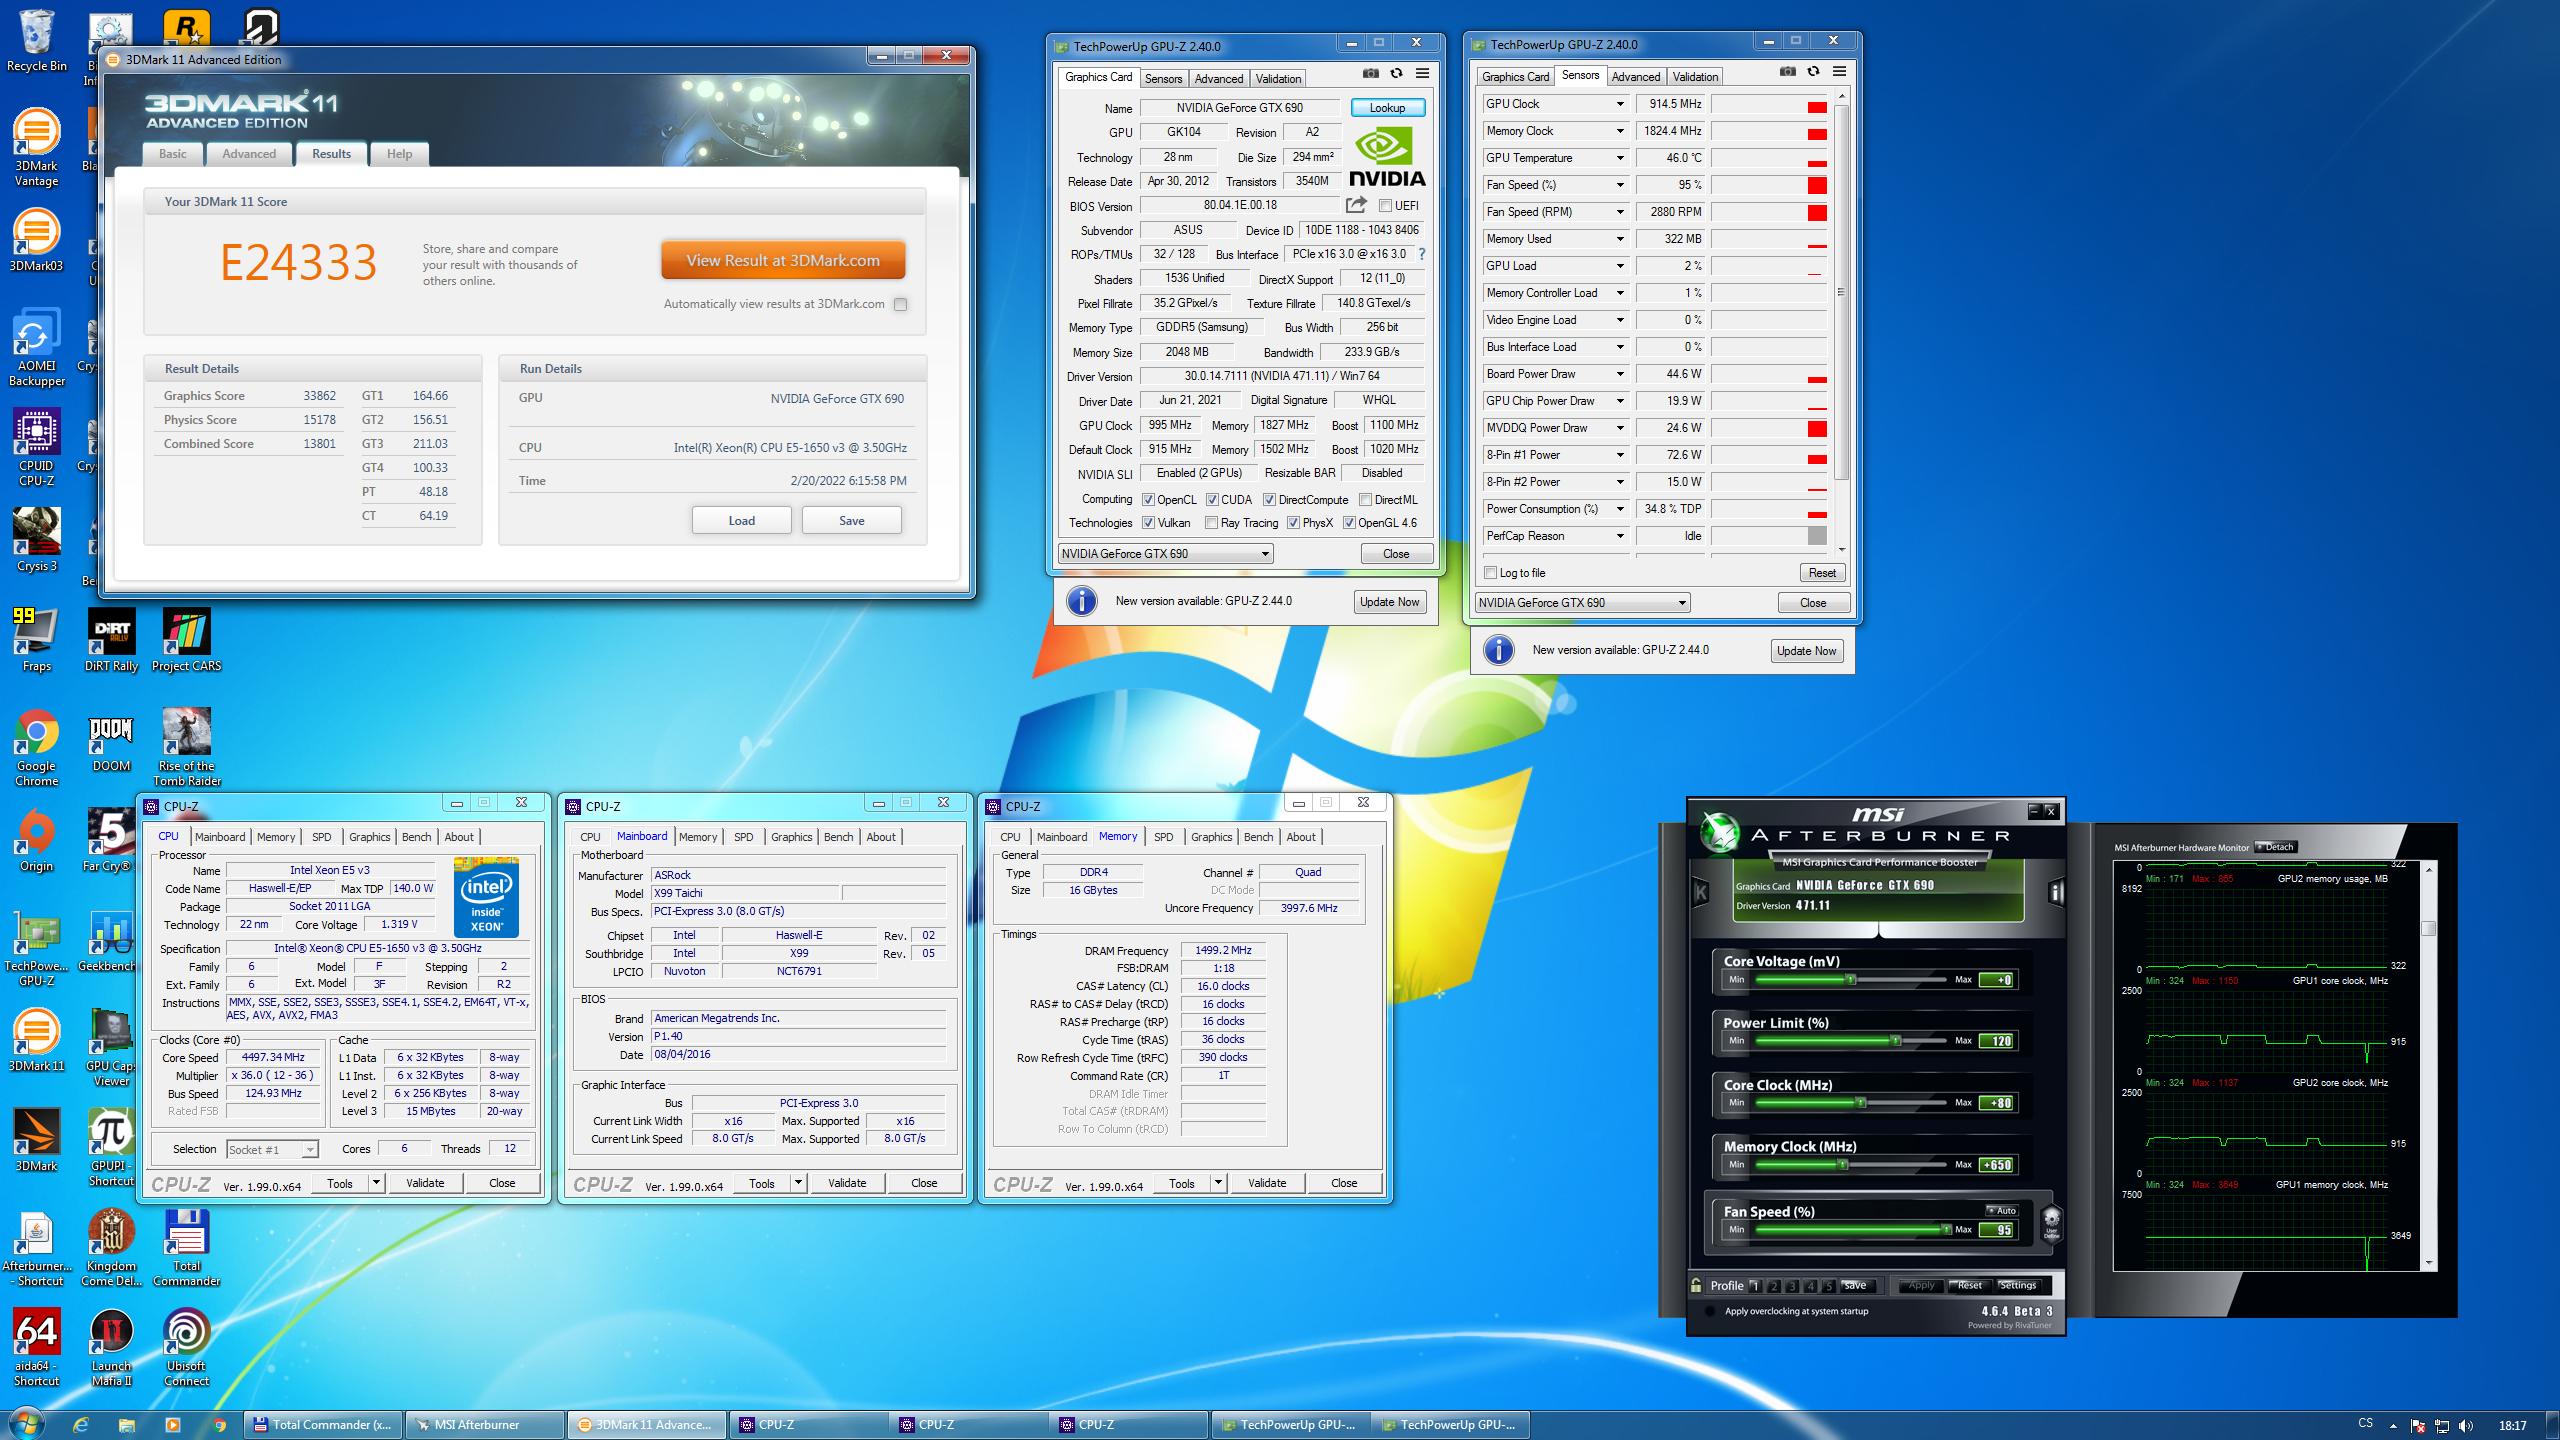Expand Fan Speed (RPM) sensor dropdown
Screen dimensions: 2560x1440
(x=1620, y=212)
